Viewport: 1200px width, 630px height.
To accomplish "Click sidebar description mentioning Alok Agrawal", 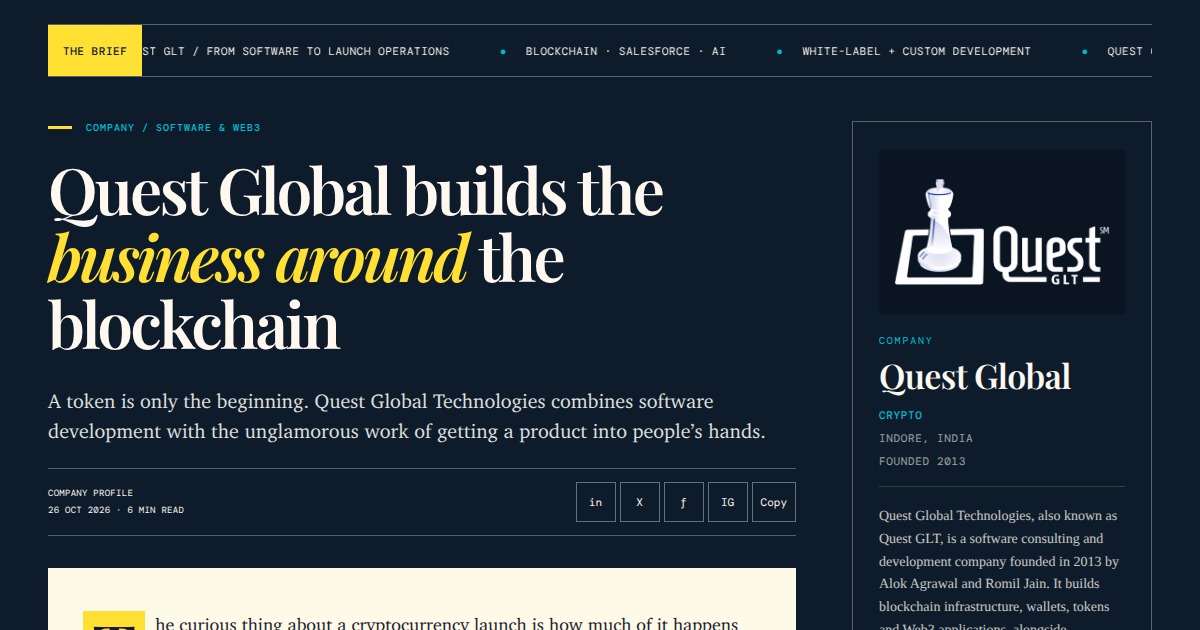I will point(1001,568).
